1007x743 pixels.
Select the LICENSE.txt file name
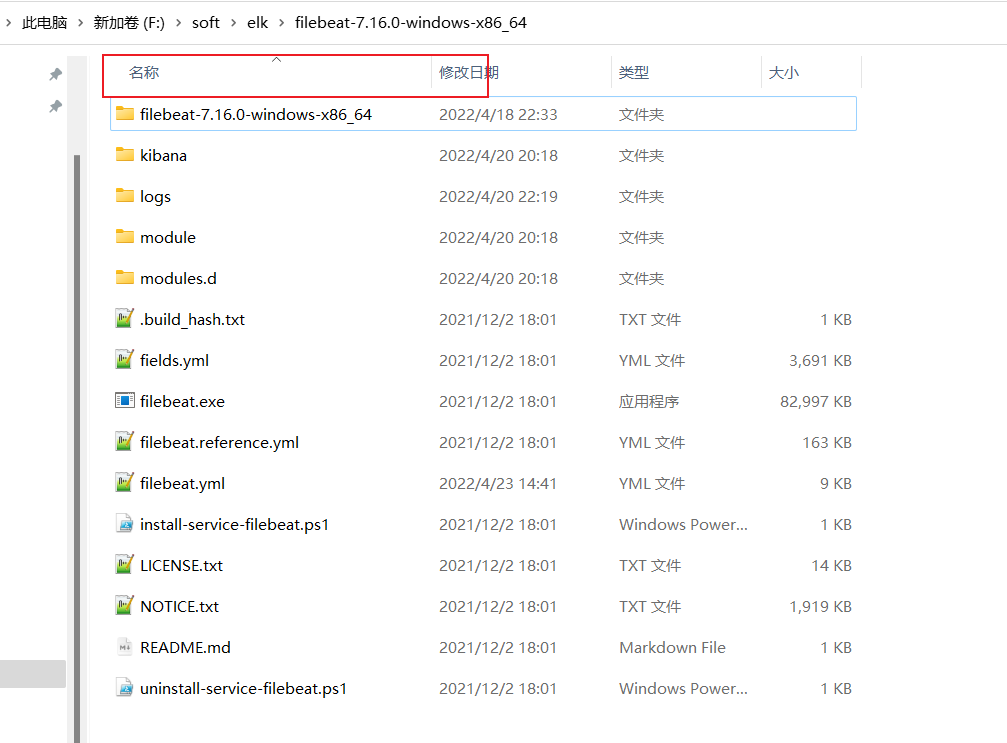[x=182, y=566]
